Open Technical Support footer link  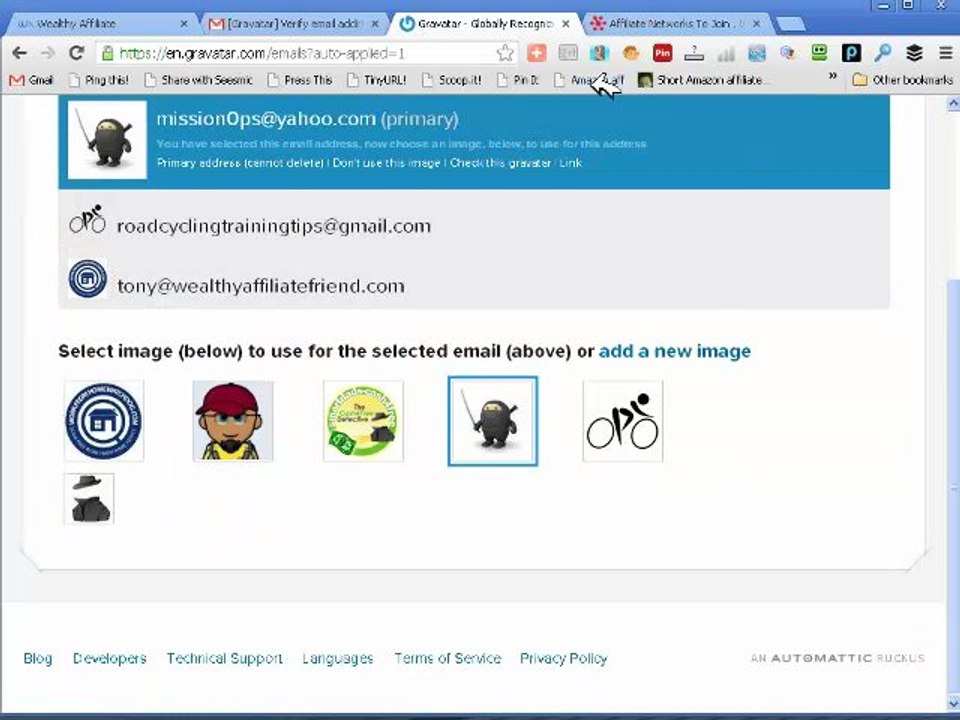tap(225, 658)
